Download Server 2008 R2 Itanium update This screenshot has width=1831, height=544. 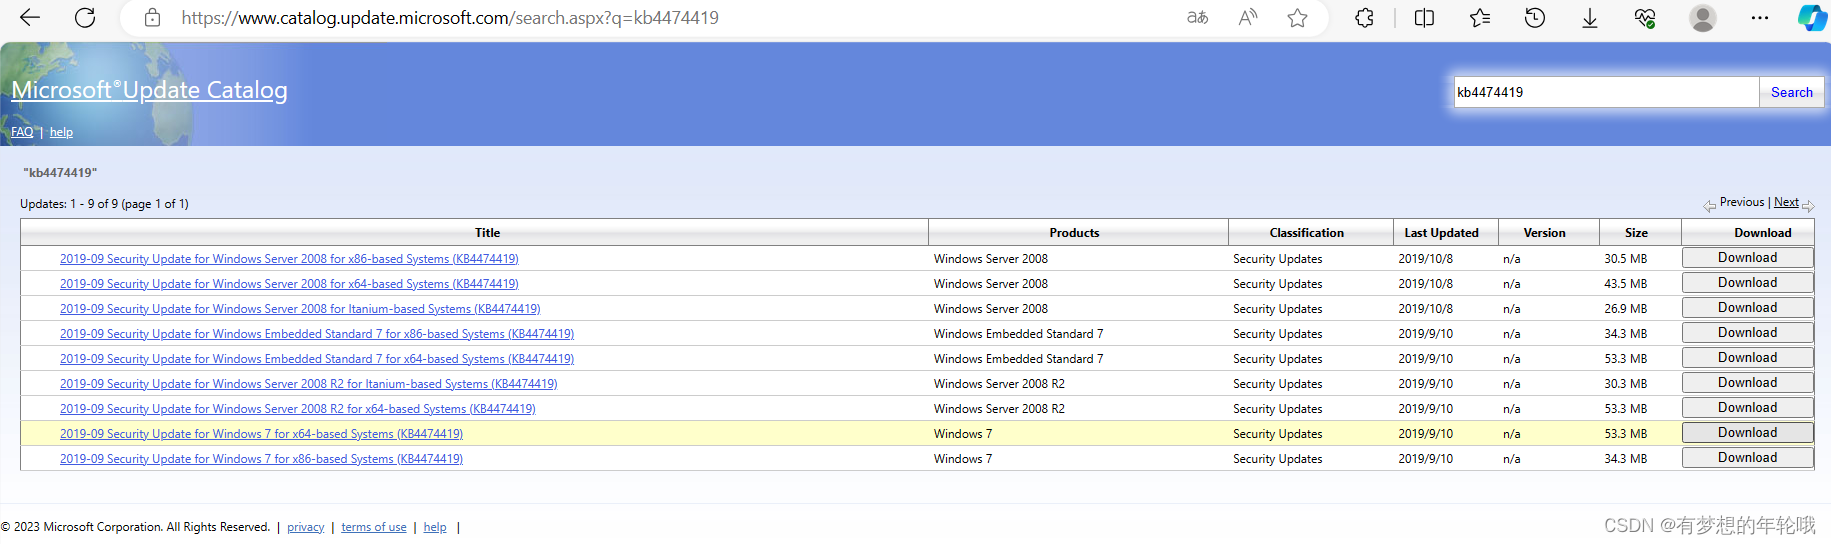point(1747,383)
